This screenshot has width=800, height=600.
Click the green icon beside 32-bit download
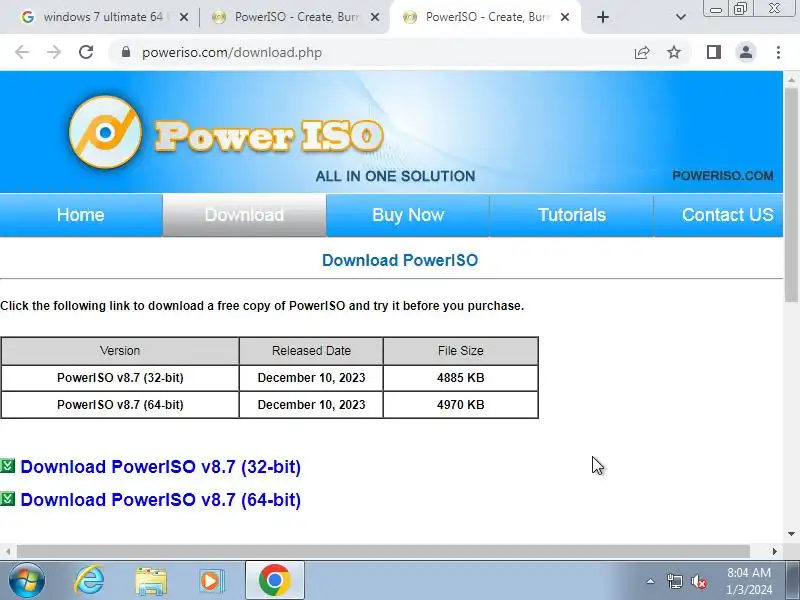click(8, 466)
